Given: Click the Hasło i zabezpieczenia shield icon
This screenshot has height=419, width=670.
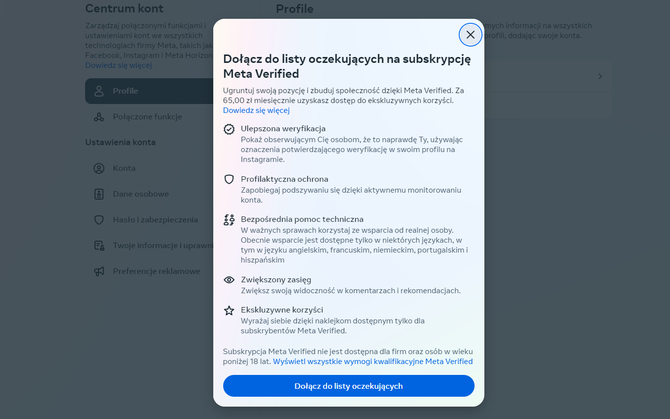Looking at the screenshot, I should (99, 220).
